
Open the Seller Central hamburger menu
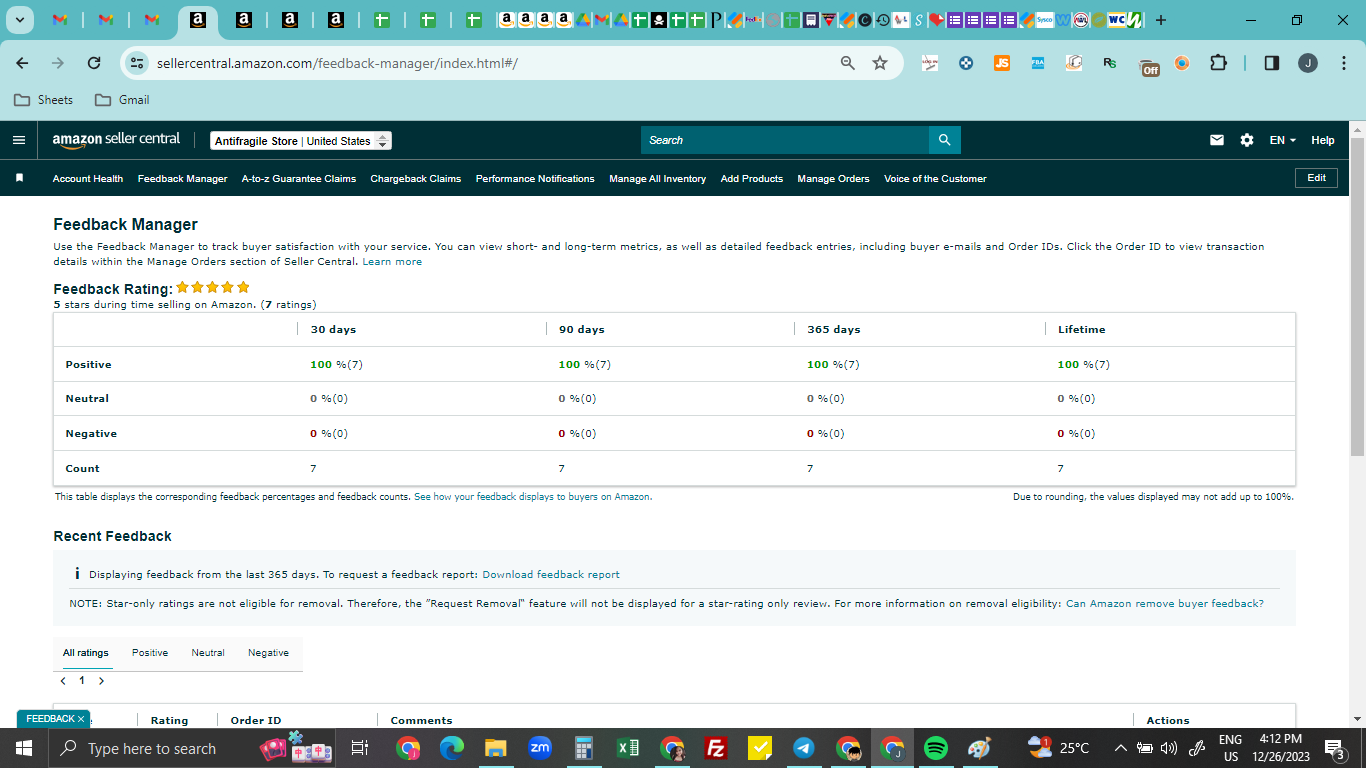(x=19, y=140)
